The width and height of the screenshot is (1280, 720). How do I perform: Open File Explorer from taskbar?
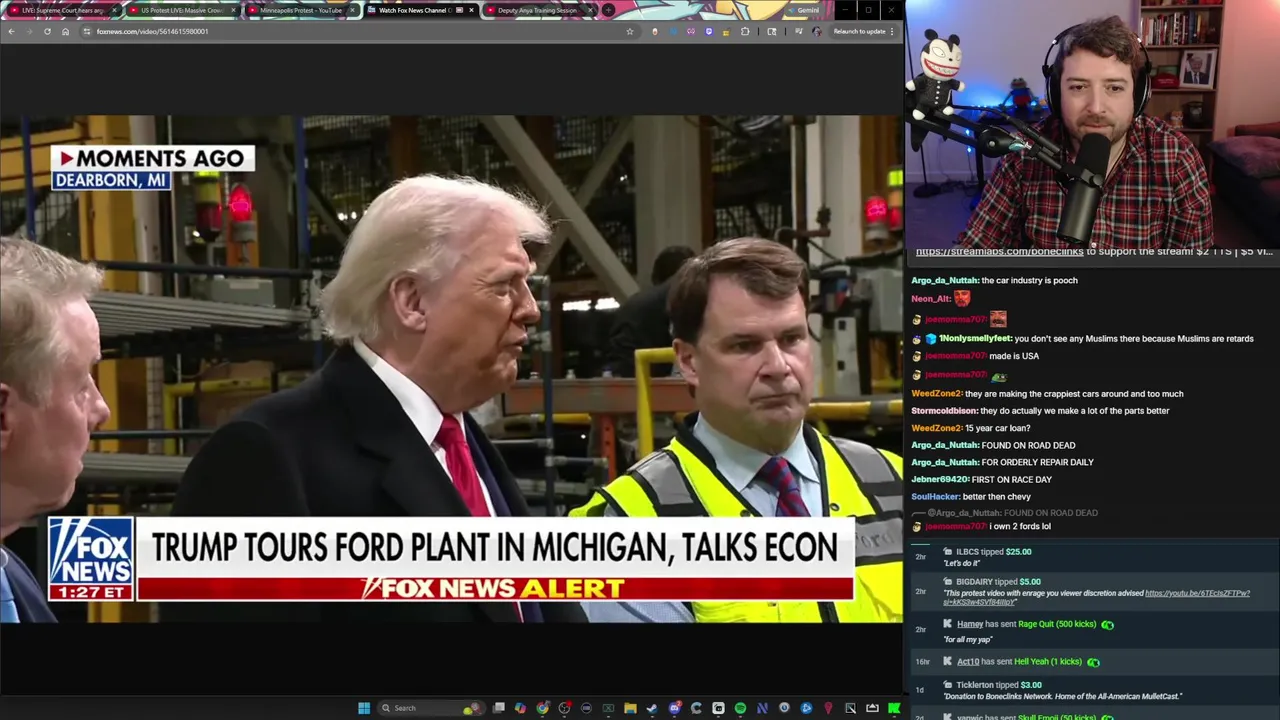630,708
